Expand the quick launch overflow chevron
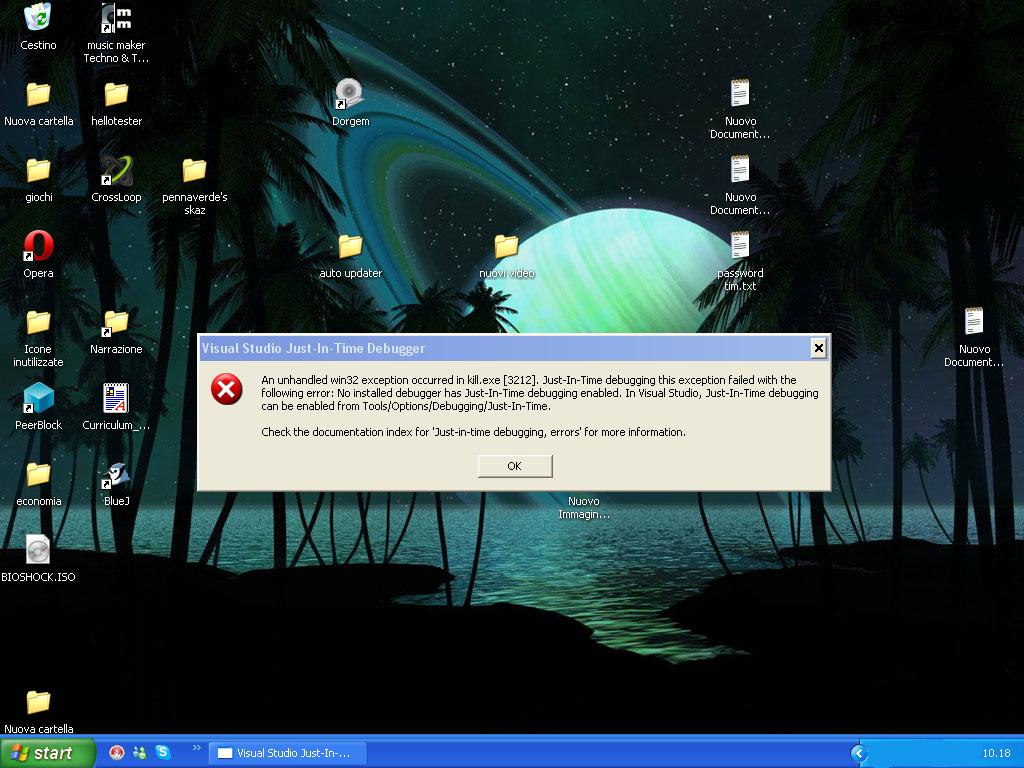Viewport: 1024px width, 768px height. point(196,748)
